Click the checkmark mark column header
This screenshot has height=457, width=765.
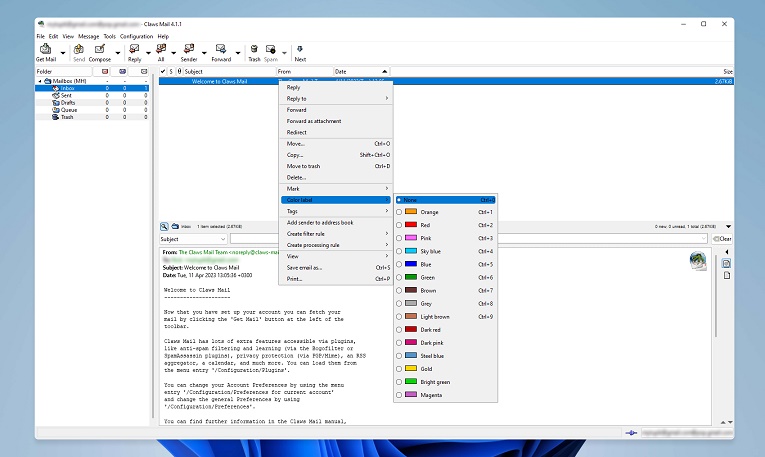click(x=163, y=71)
